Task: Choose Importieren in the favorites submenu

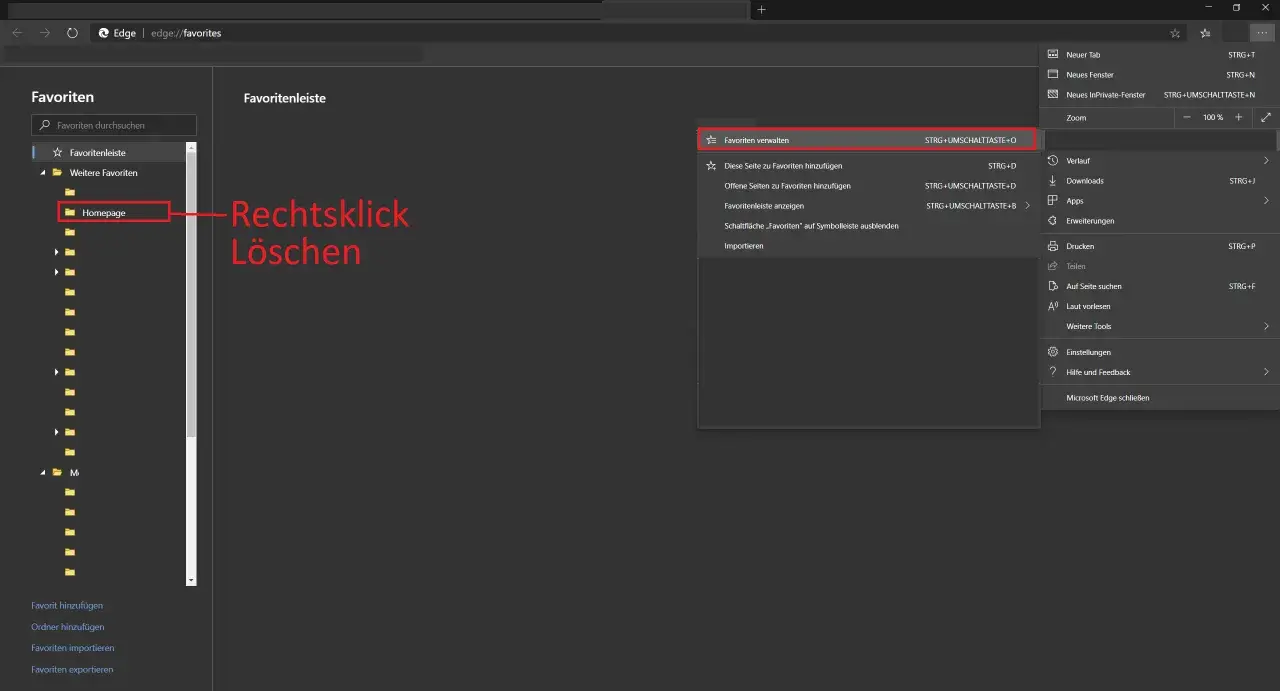Action: point(868,246)
